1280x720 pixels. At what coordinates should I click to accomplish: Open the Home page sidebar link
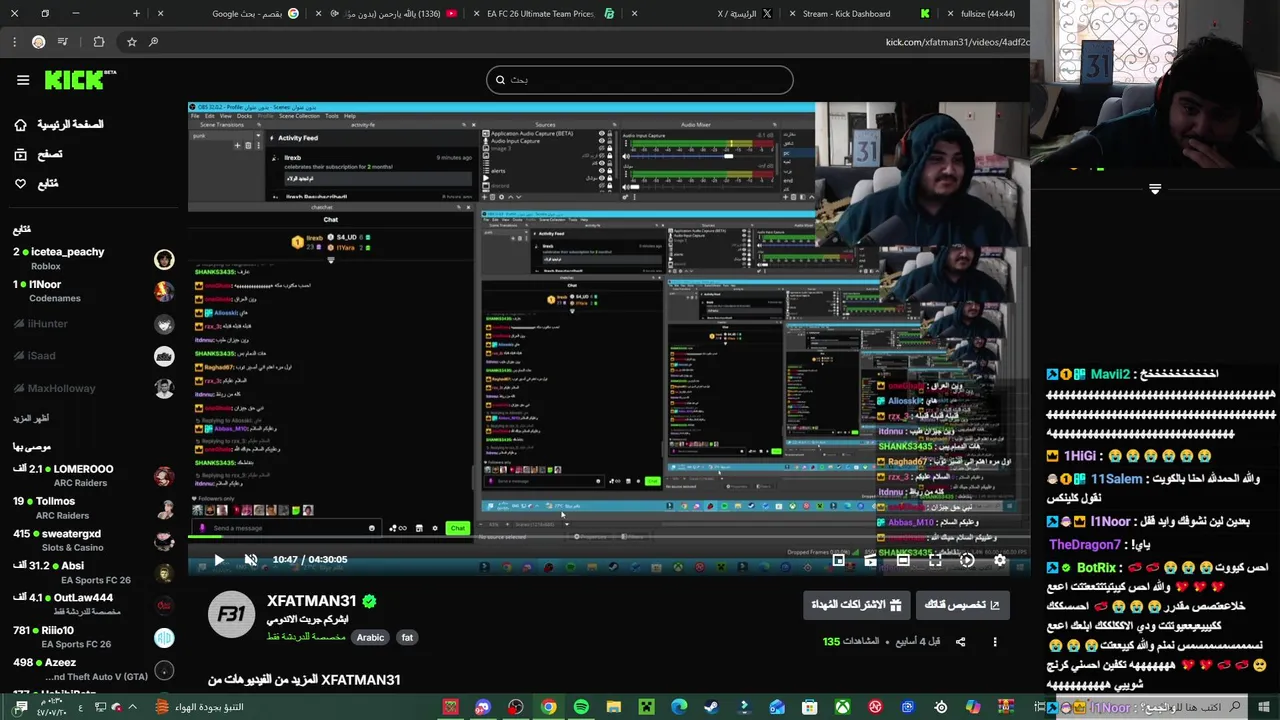click(x=60, y=124)
